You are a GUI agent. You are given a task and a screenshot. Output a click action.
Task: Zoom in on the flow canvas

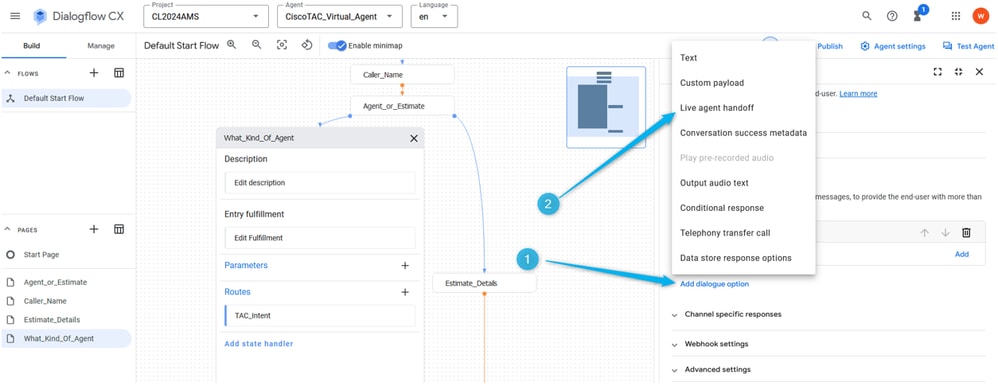click(232, 45)
